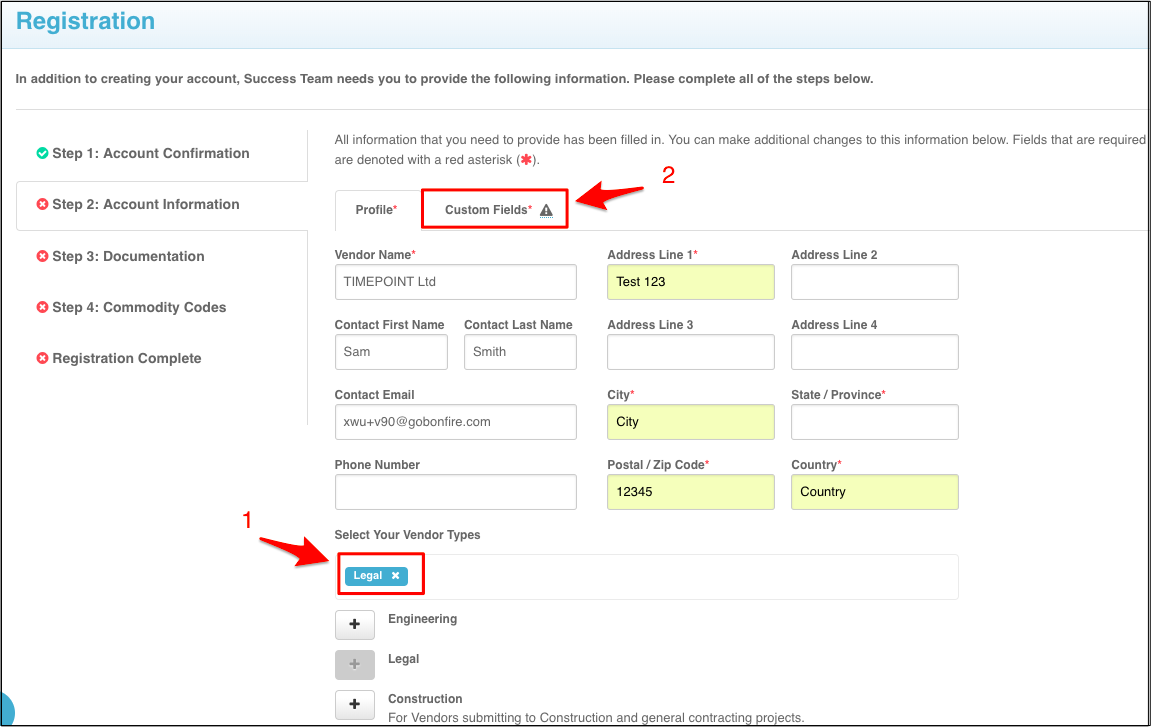Click inside the selected vendor types box
Viewport: 1151px width, 727px height.
[x=680, y=577]
